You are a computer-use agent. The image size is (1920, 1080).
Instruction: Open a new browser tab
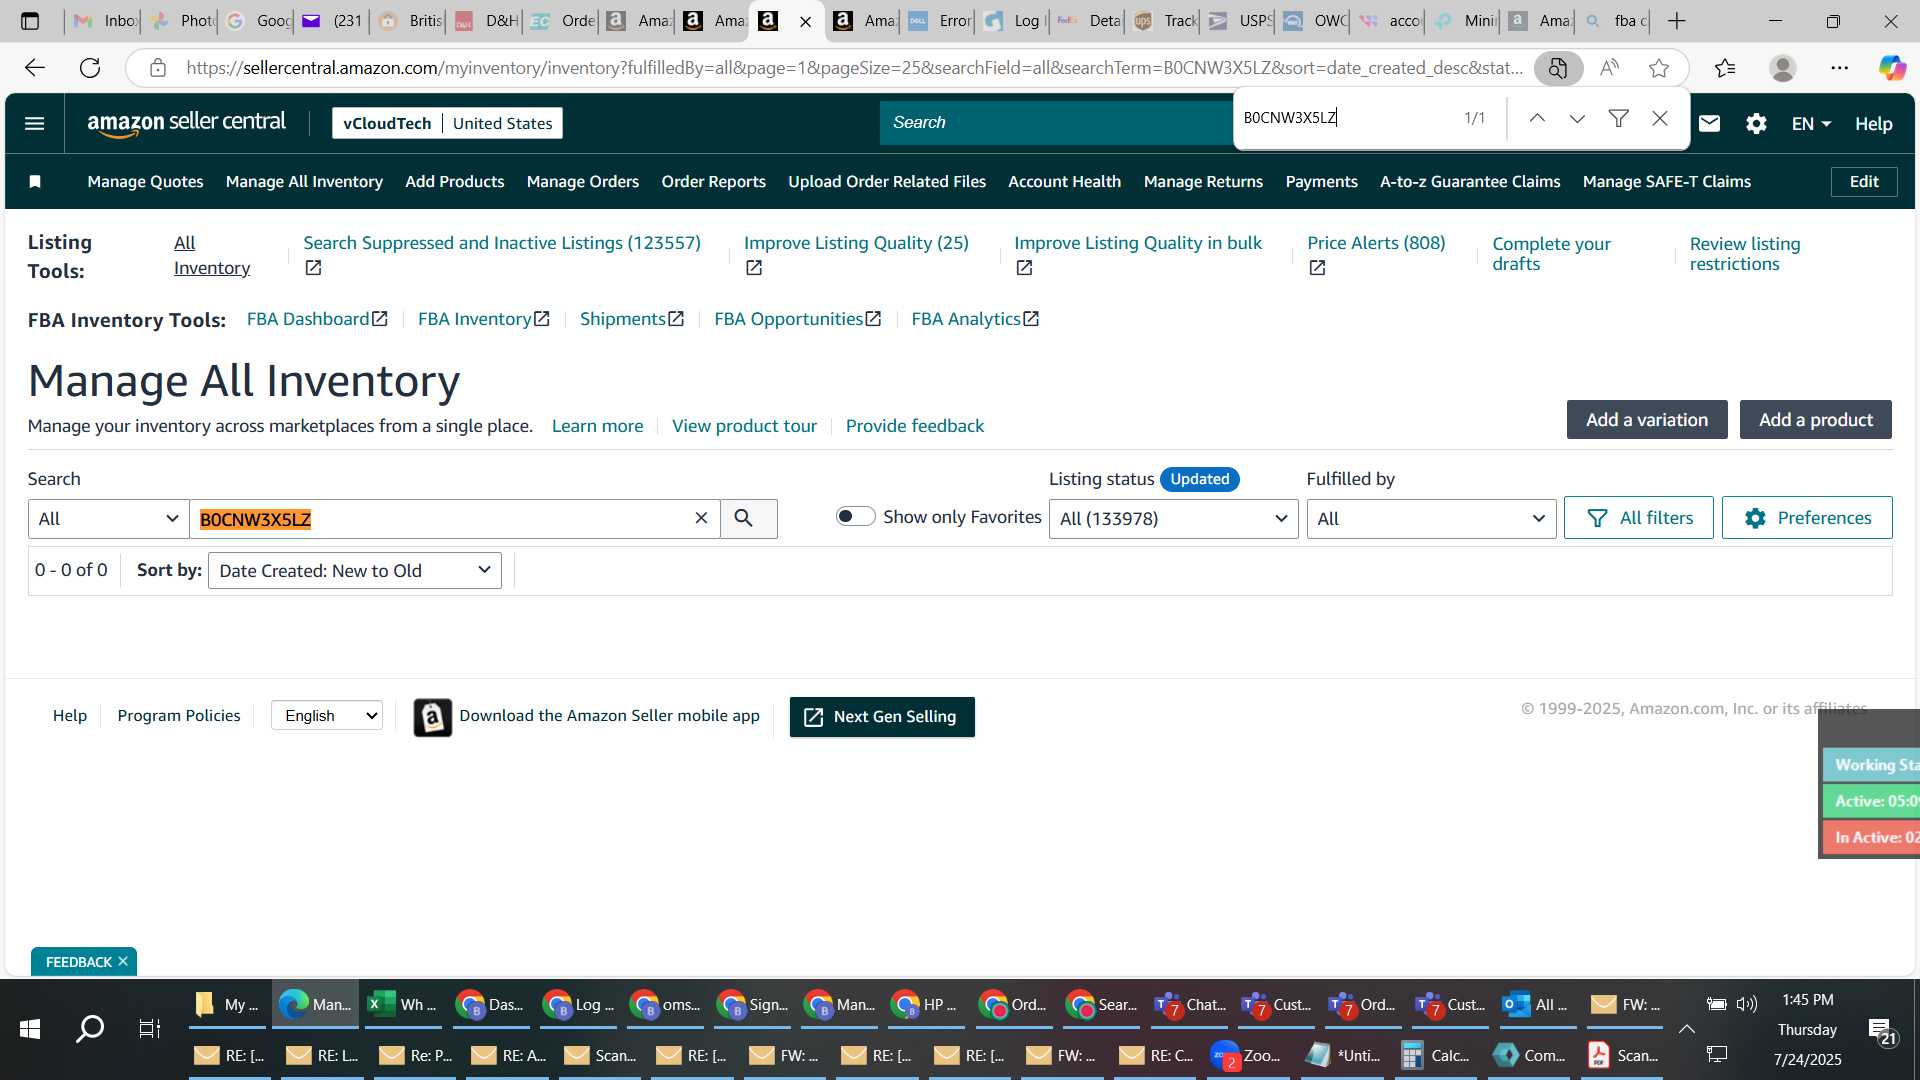coord(1677,21)
